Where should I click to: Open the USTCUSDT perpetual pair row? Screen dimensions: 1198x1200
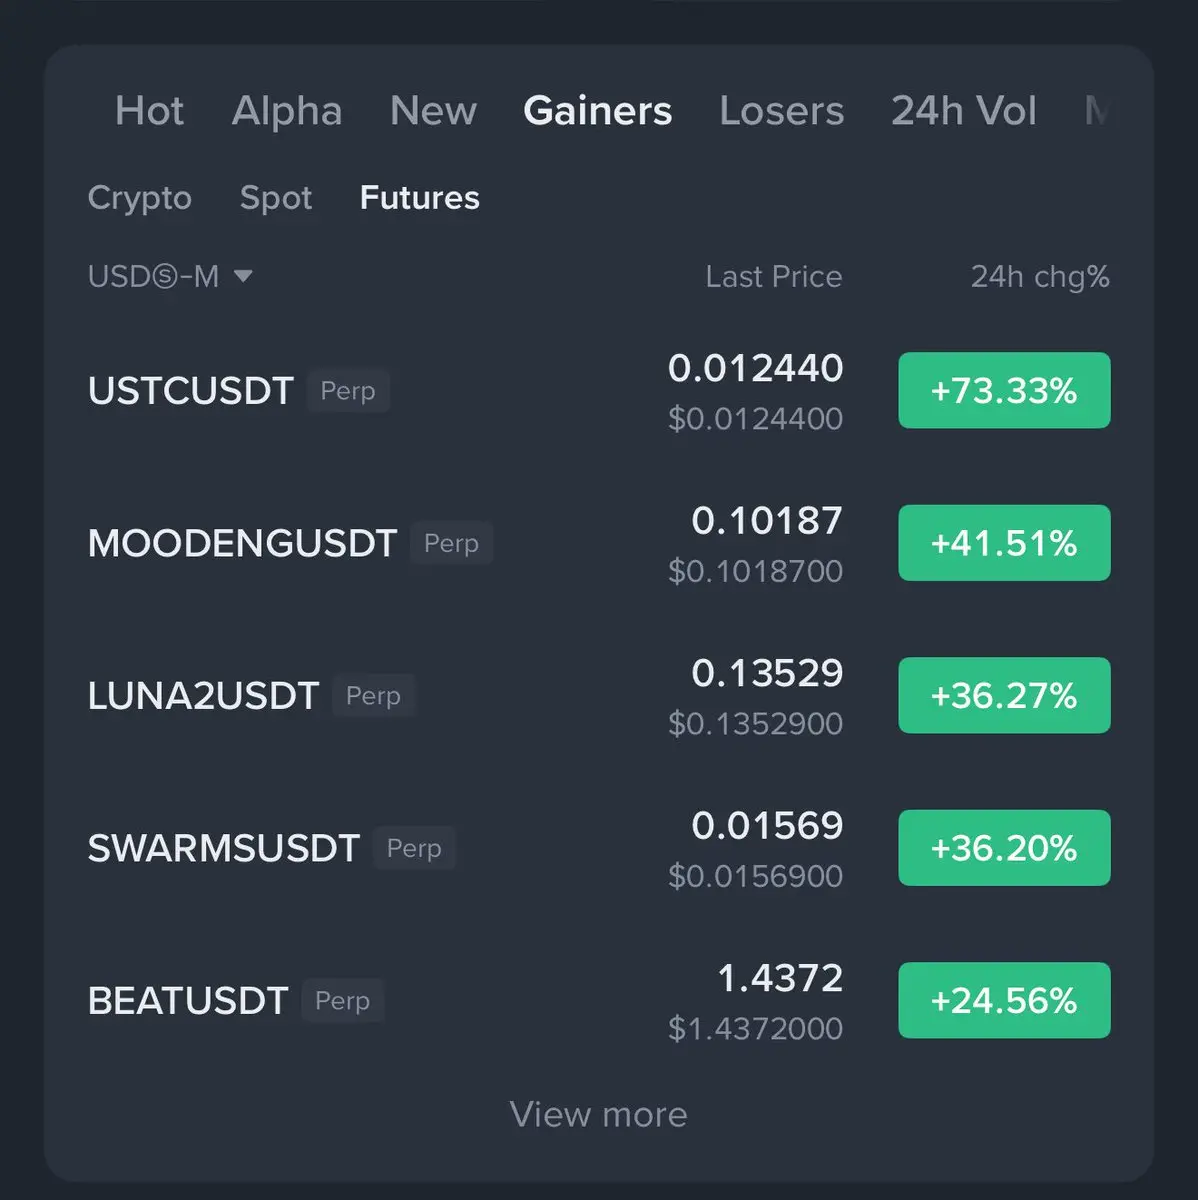(599, 390)
